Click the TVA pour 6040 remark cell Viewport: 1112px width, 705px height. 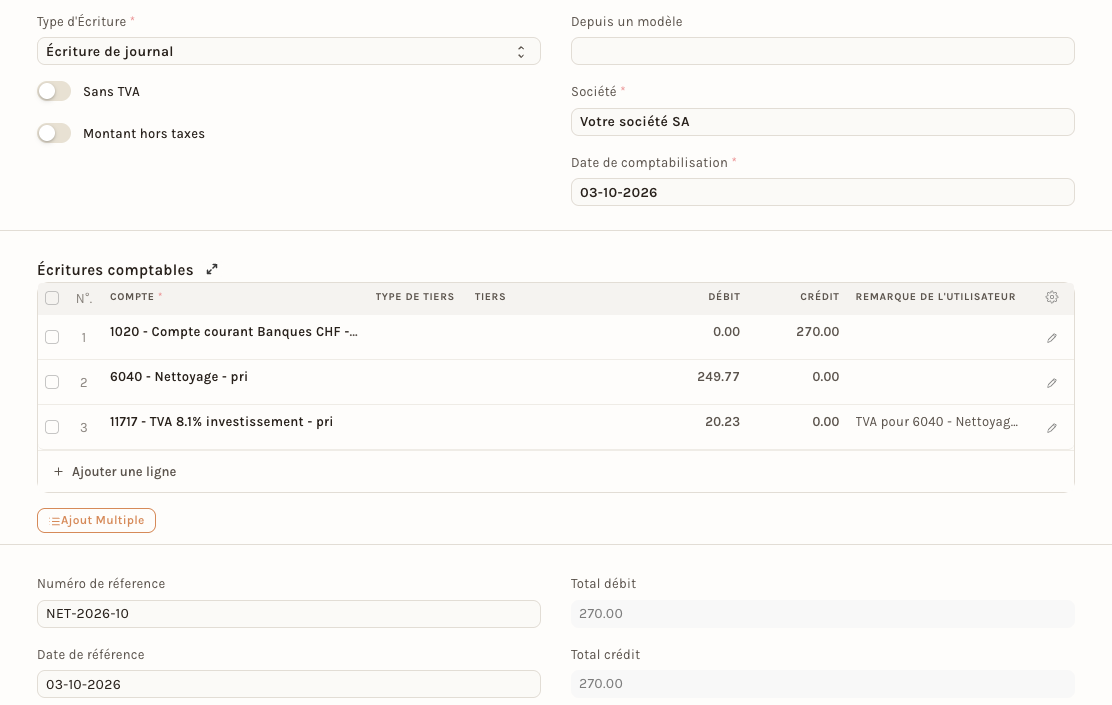coord(936,421)
